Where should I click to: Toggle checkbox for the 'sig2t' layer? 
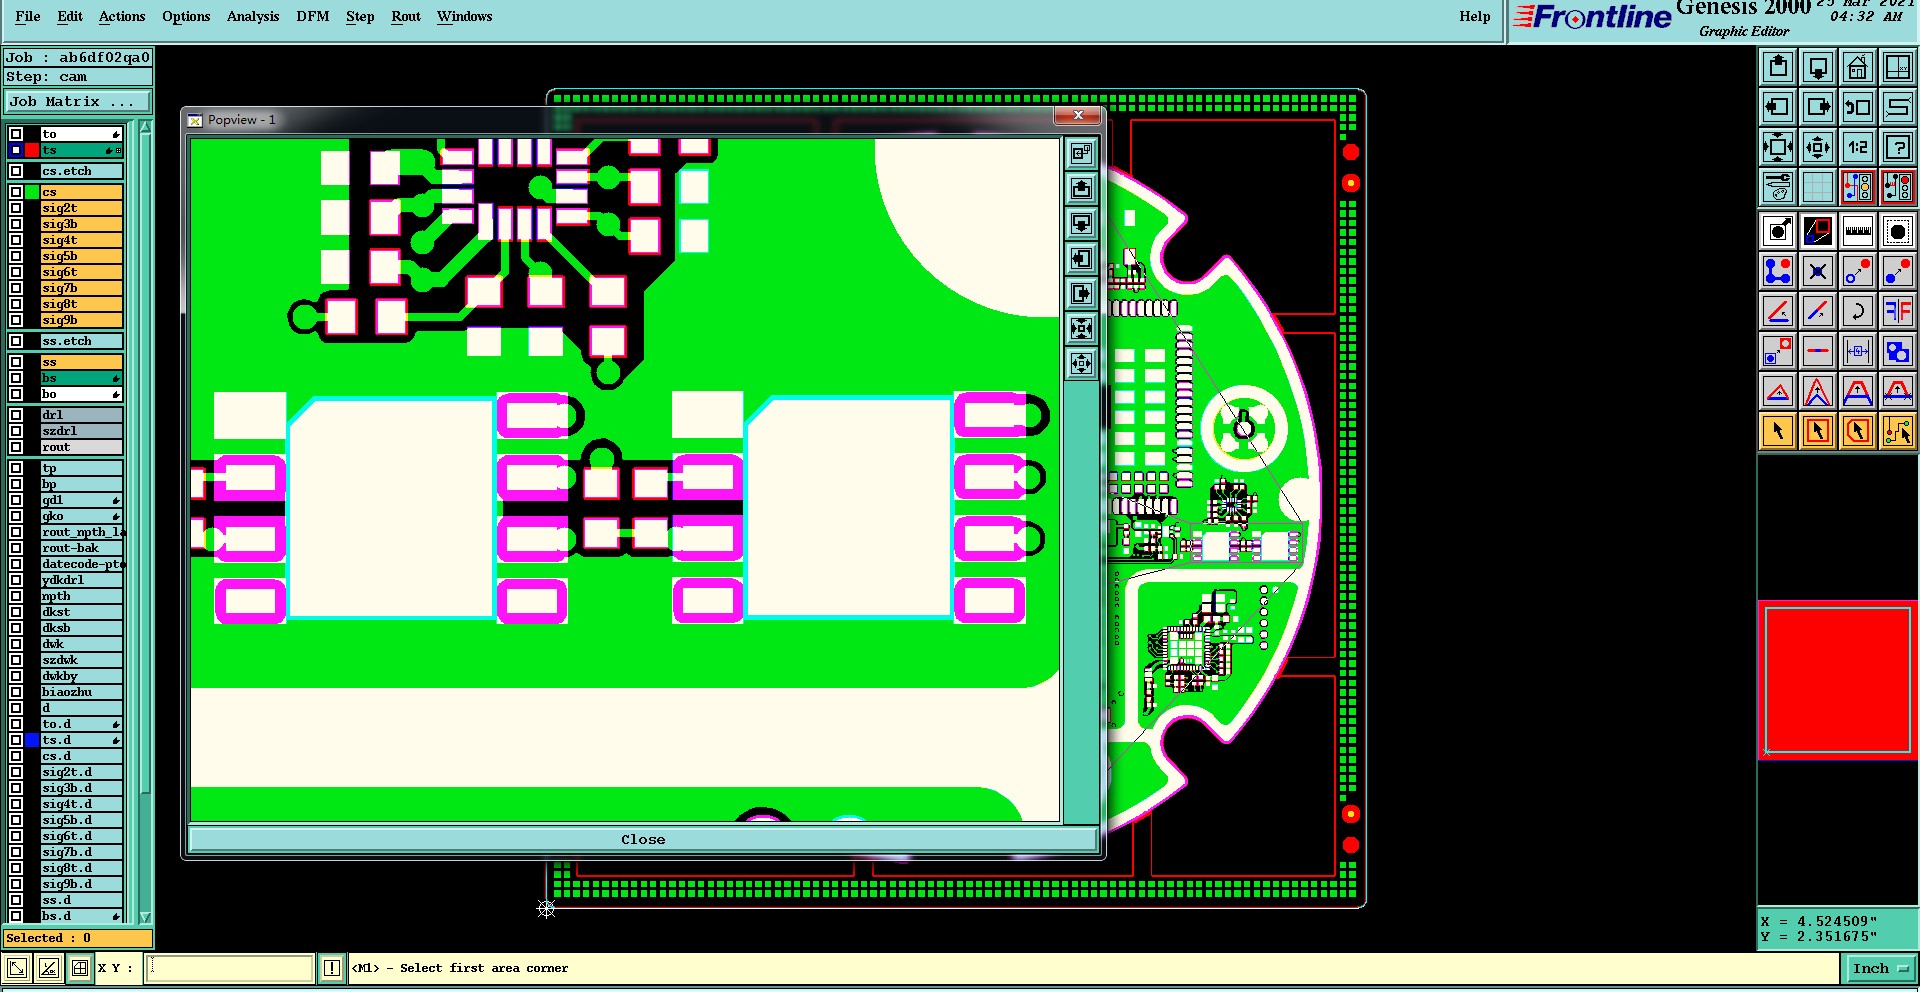(16, 208)
